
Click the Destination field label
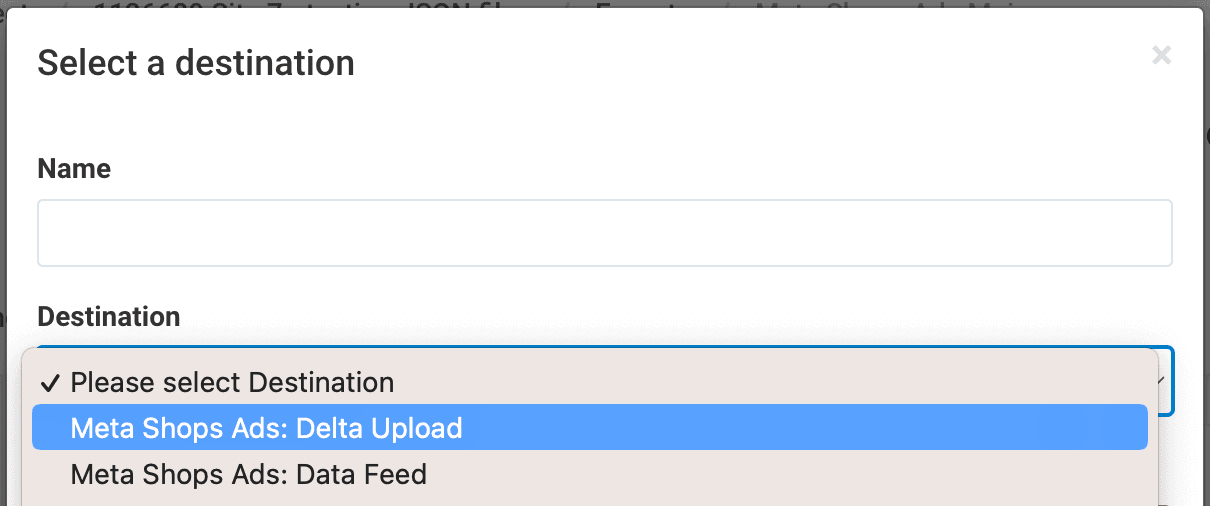point(109,317)
